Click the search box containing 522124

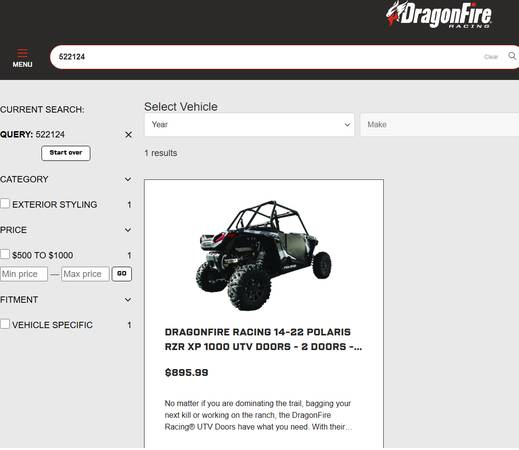267,57
